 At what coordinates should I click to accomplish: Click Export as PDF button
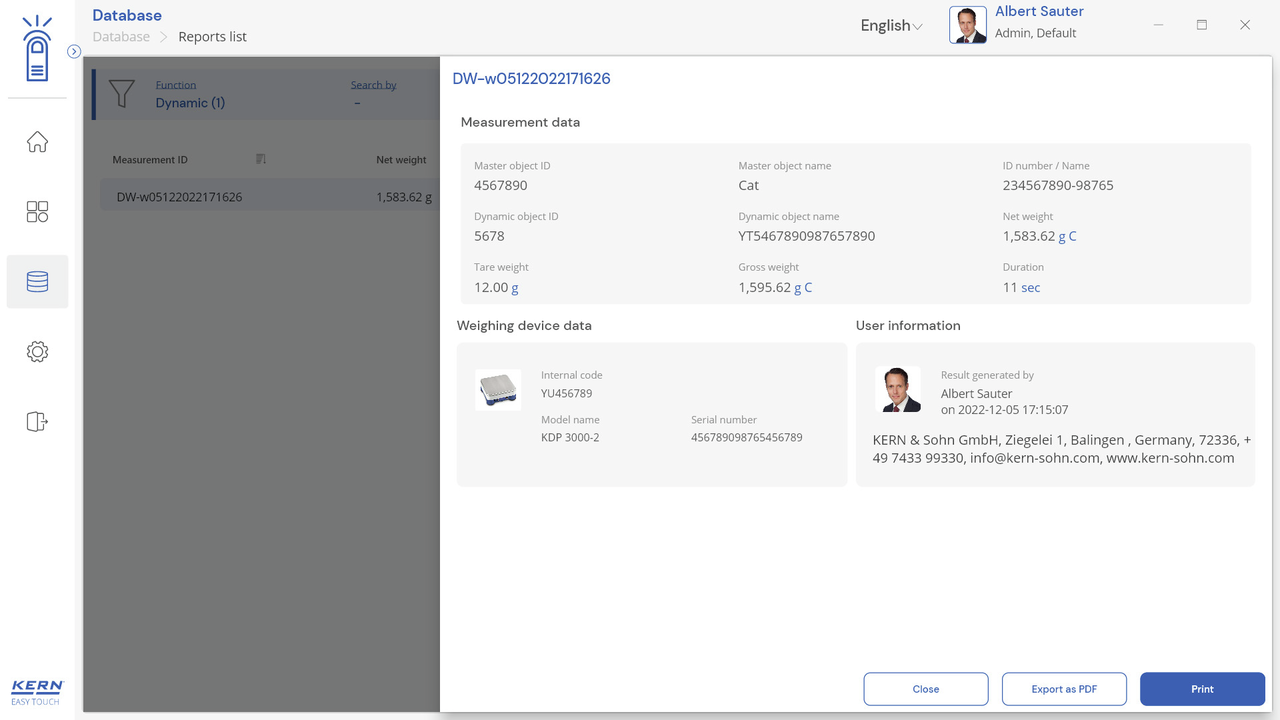[x=1064, y=689]
